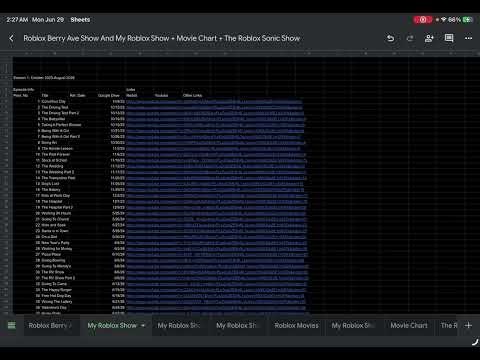The image size is (480, 360).
Task: Open the link in The Babysitter row
Action: click(x=216, y=119)
